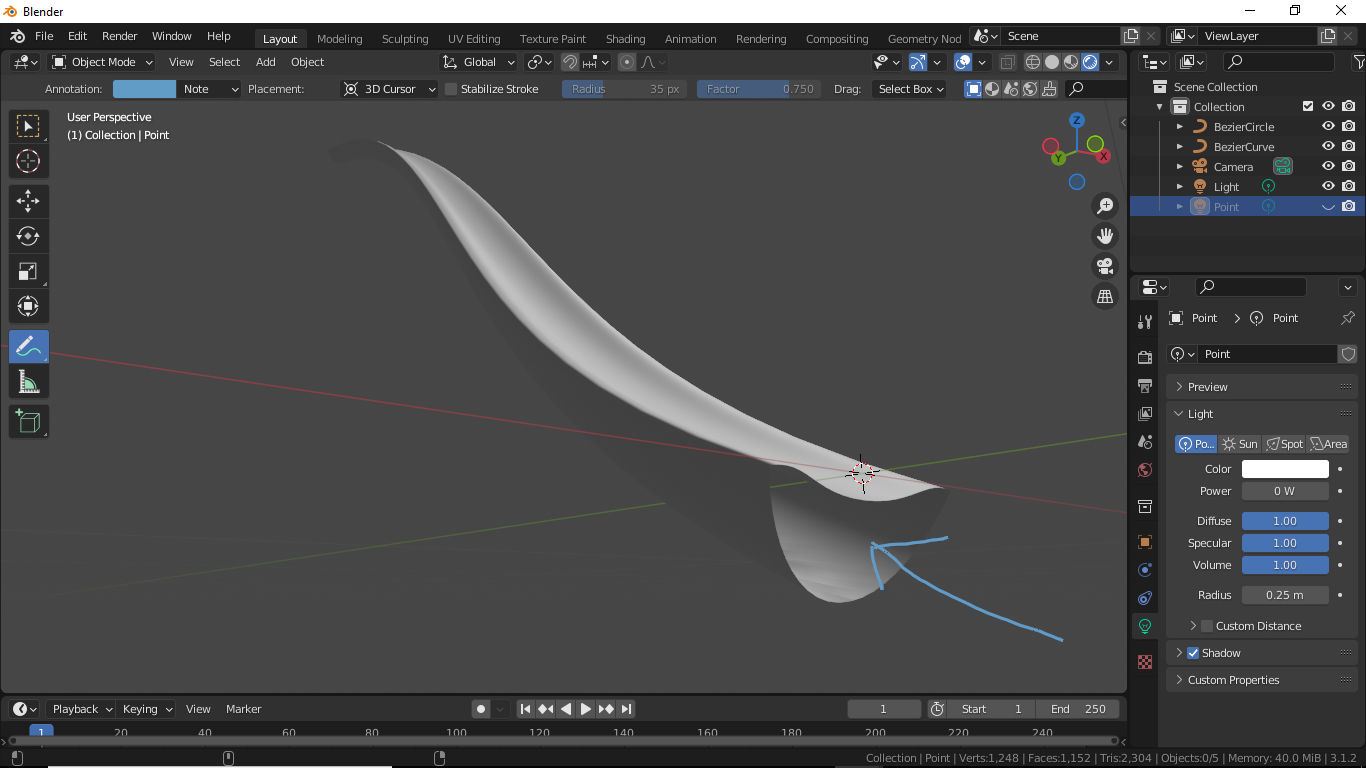1366x768 pixels.
Task: Enable the Stabilize Stroke checkbox
Action: coord(451,89)
